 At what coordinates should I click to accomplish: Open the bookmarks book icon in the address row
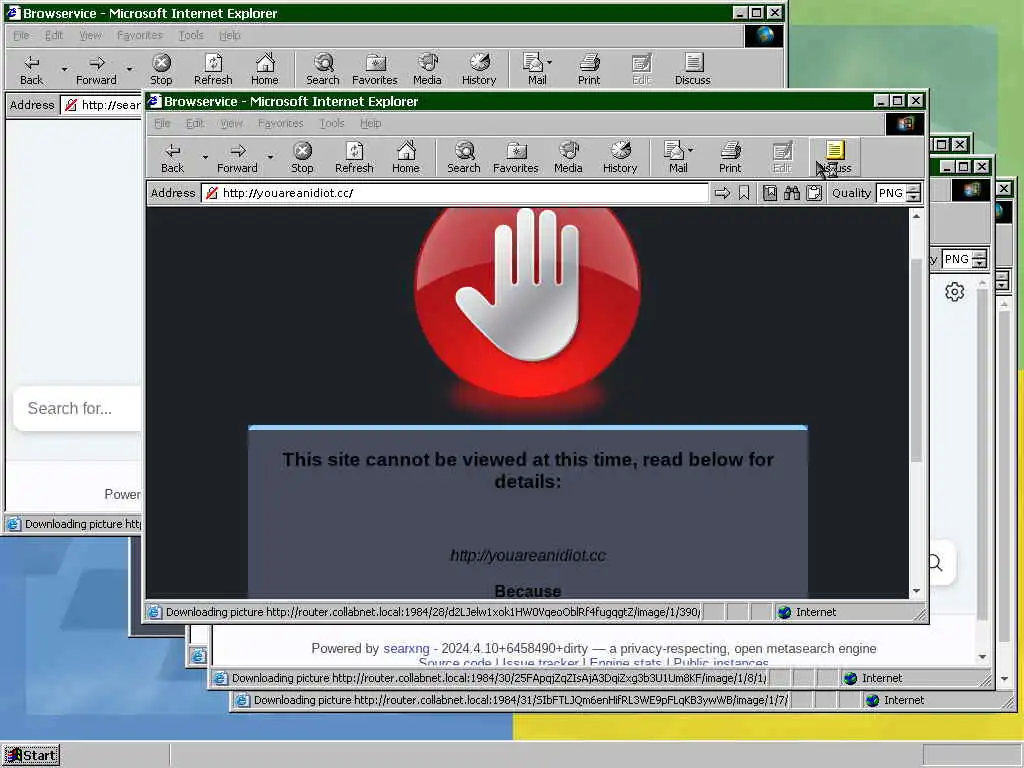pyautogui.click(x=770, y=193)
